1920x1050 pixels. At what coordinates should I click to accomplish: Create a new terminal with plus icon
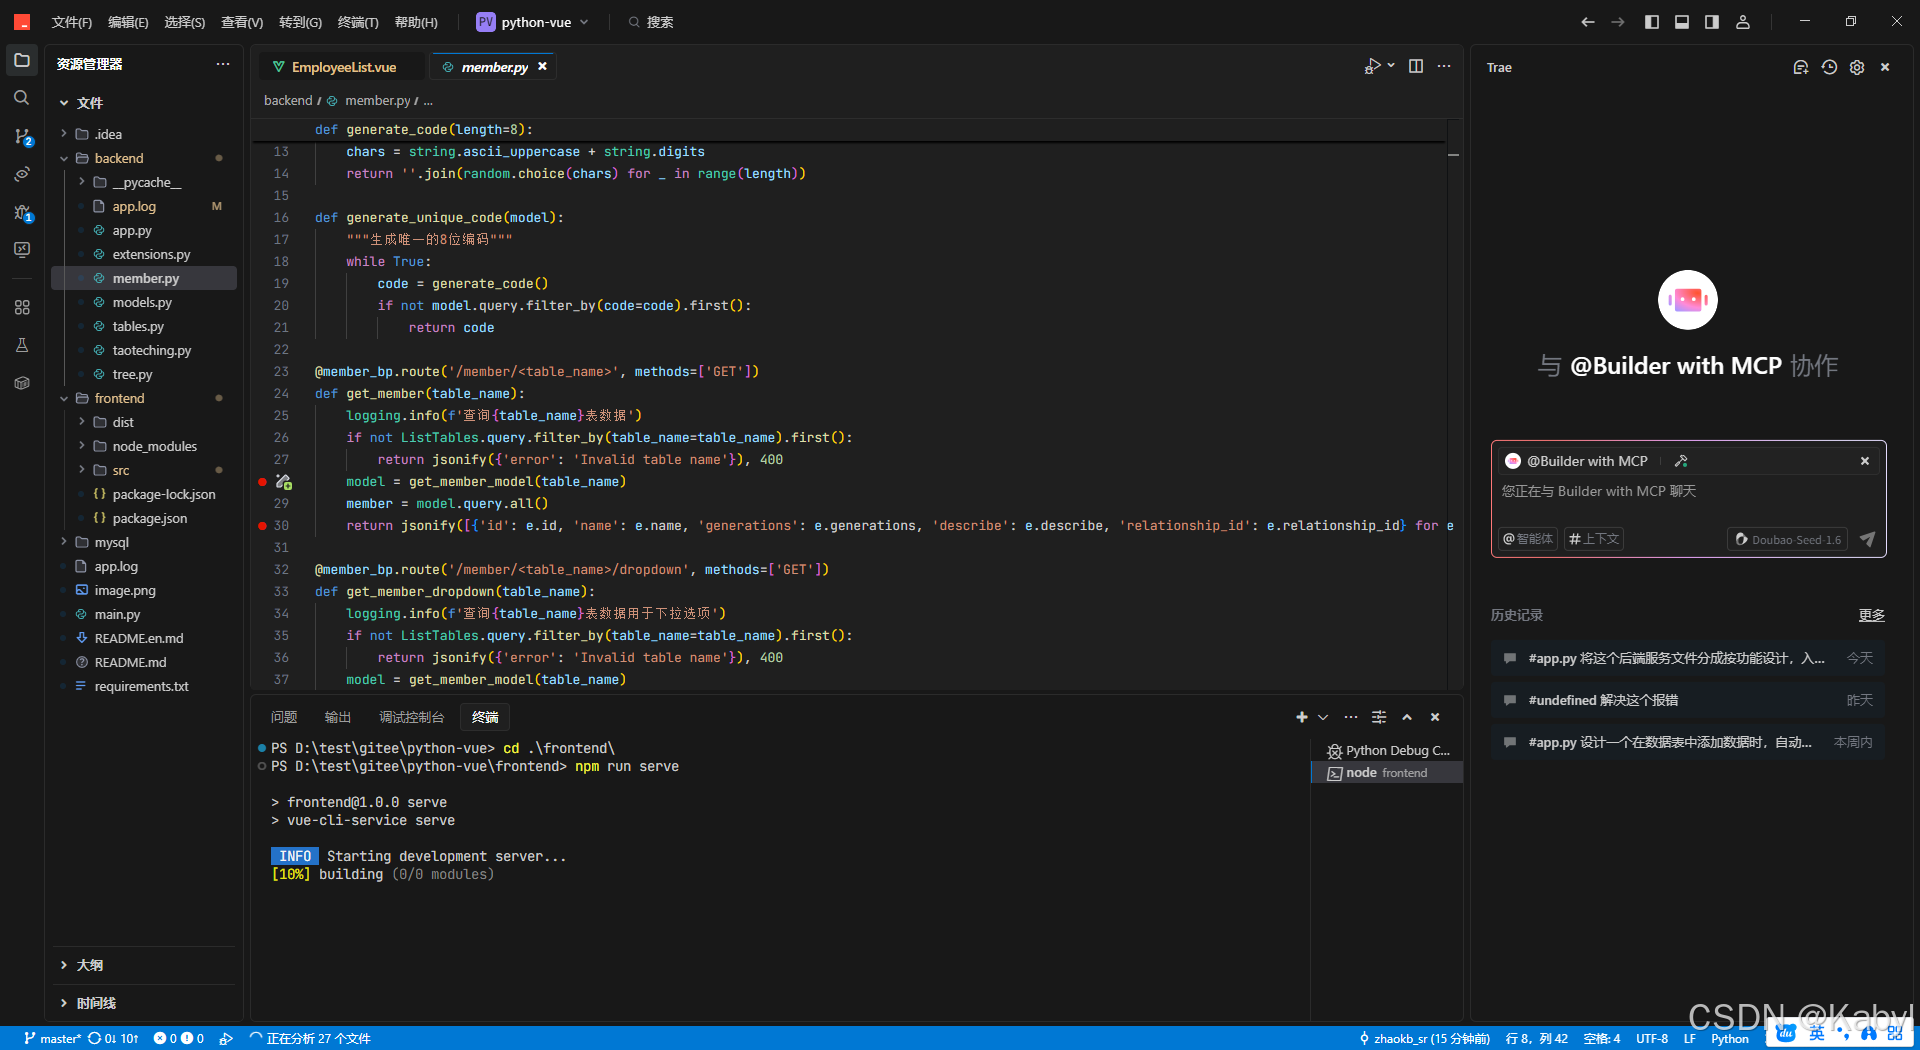[x=1301, y=717]
